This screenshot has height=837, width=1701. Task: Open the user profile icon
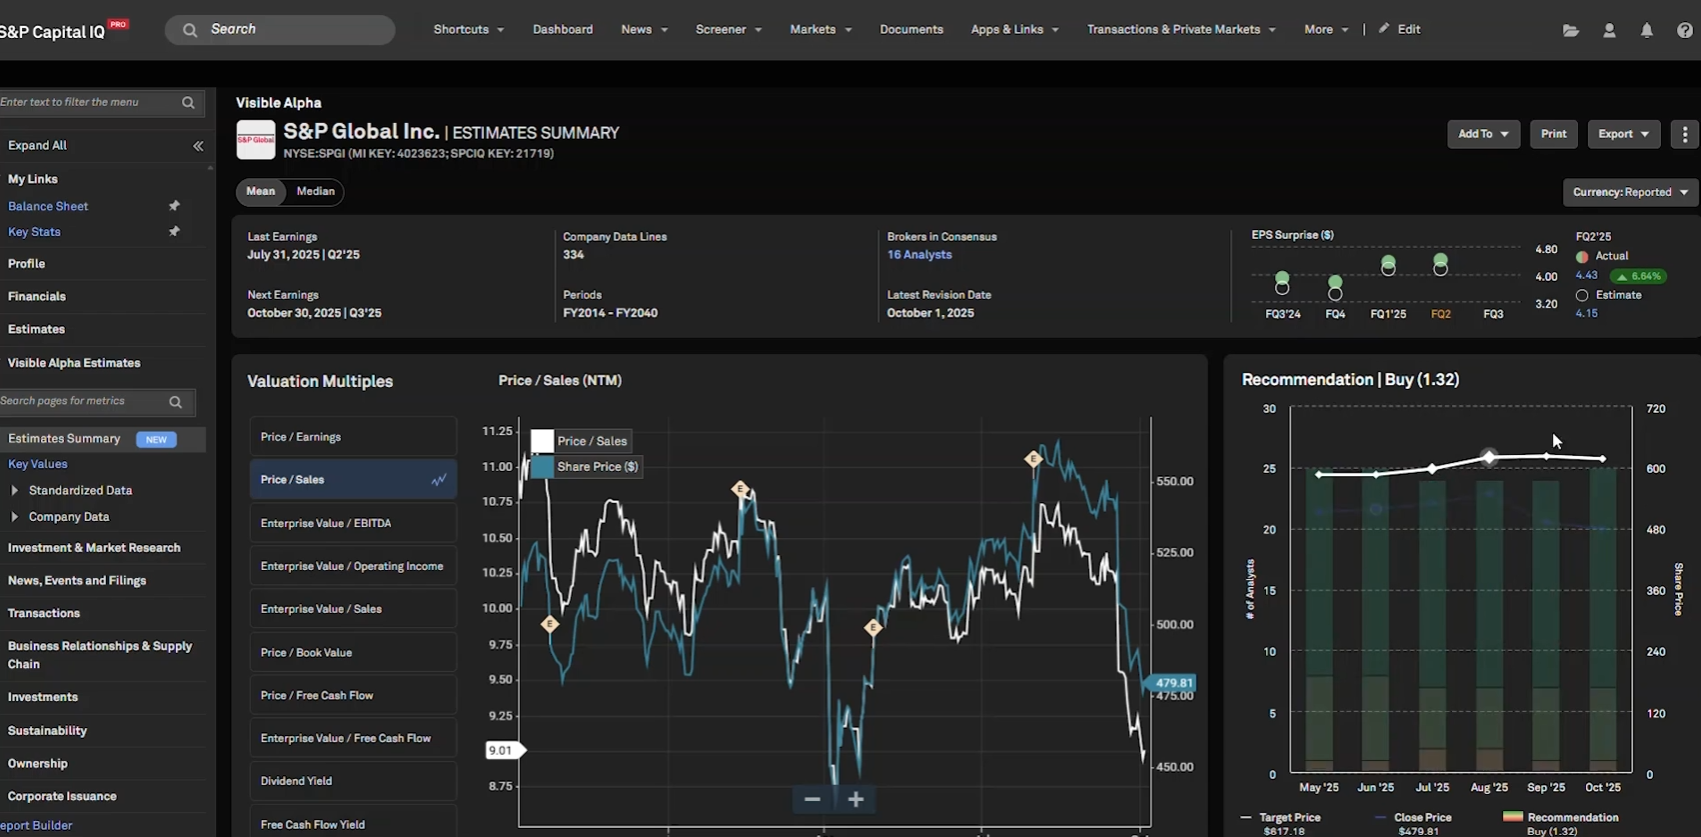click(x=1609, y=30)
